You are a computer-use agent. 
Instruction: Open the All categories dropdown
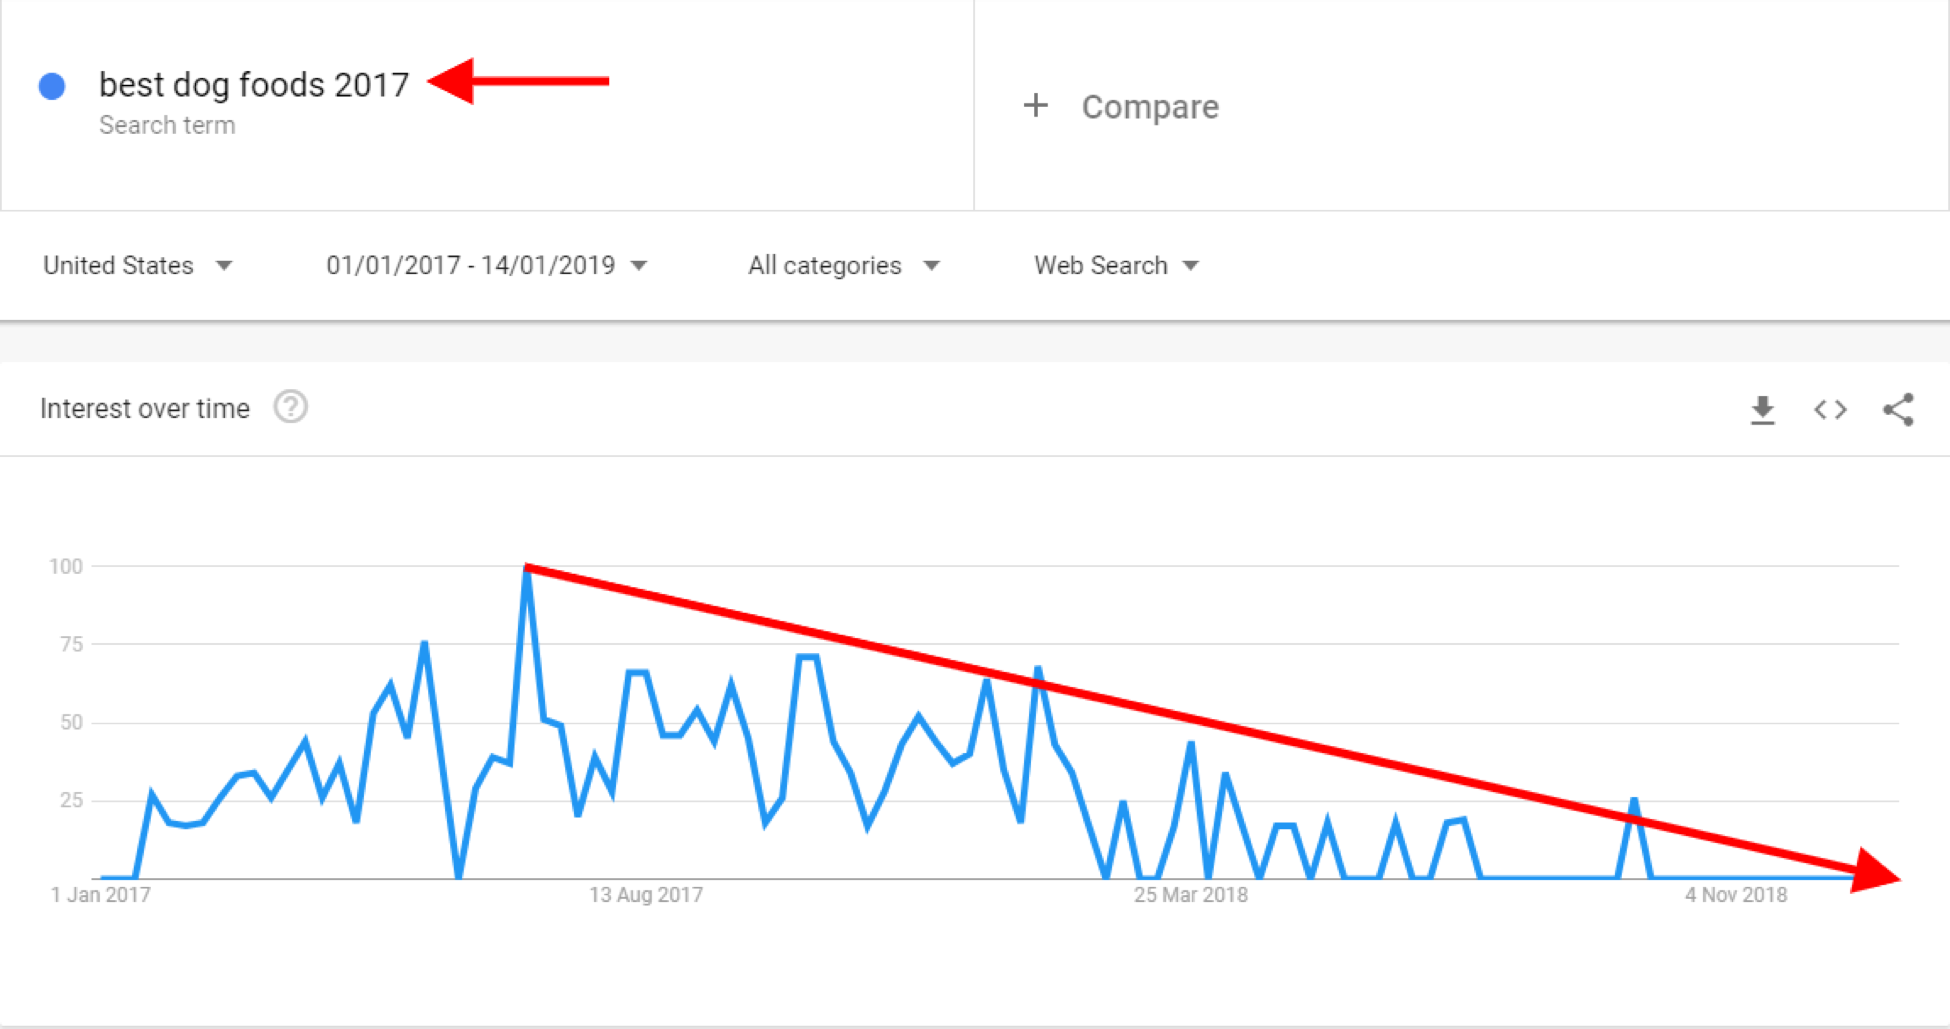click(843, 265)
